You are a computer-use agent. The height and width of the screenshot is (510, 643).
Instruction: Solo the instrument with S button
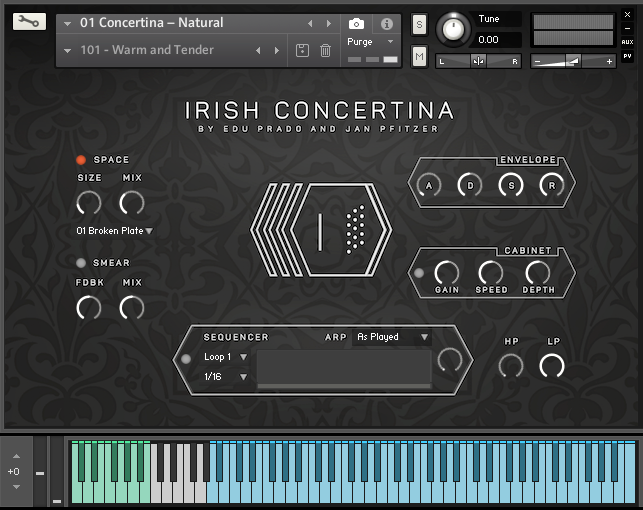(419, 23)
